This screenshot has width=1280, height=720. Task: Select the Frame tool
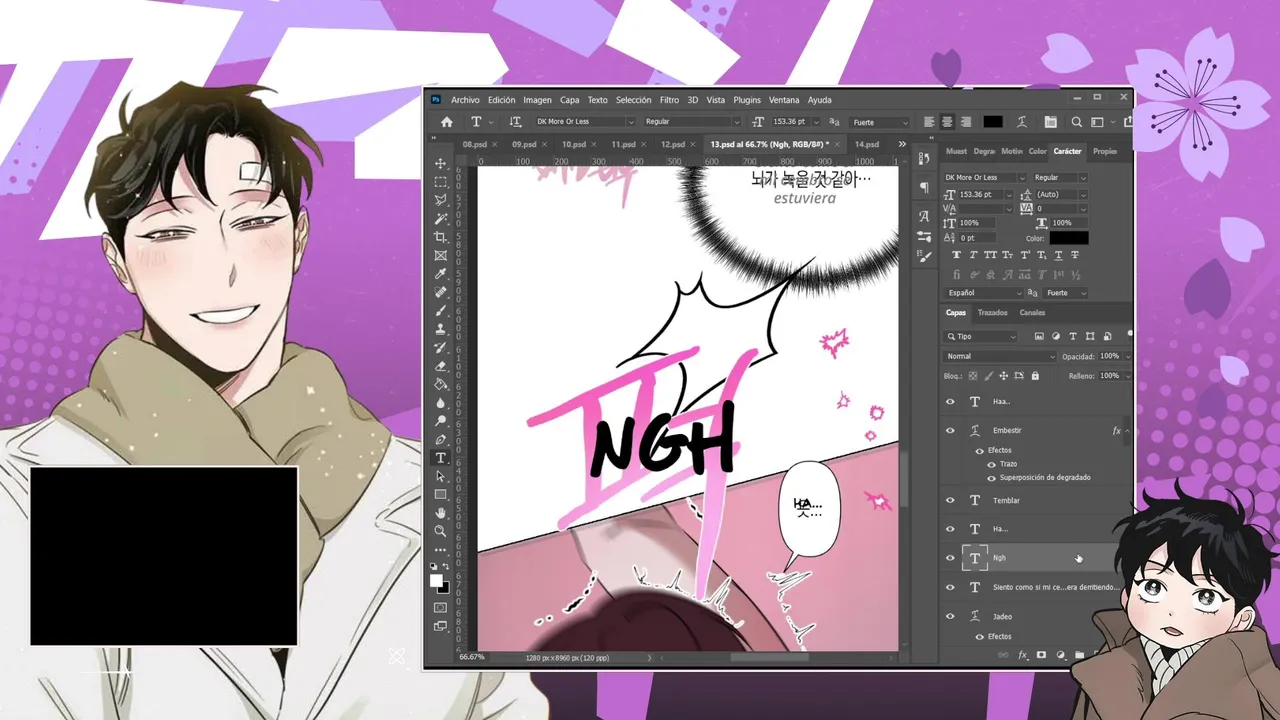tap(440, 255)
